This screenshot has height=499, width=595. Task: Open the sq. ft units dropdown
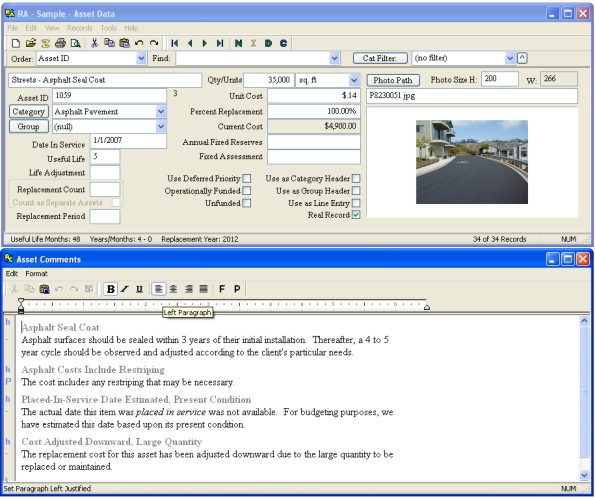point(354,80)
